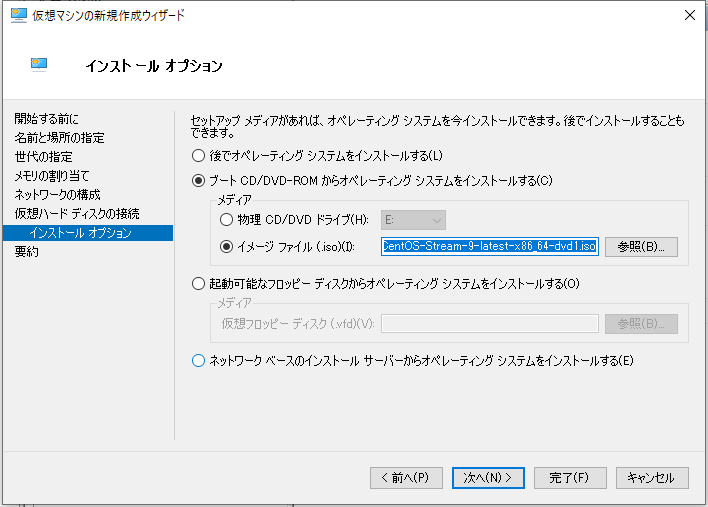708x507 pixels.
Task: Select 起動可能なフロッピー ディスク install option
Action: 198,284
